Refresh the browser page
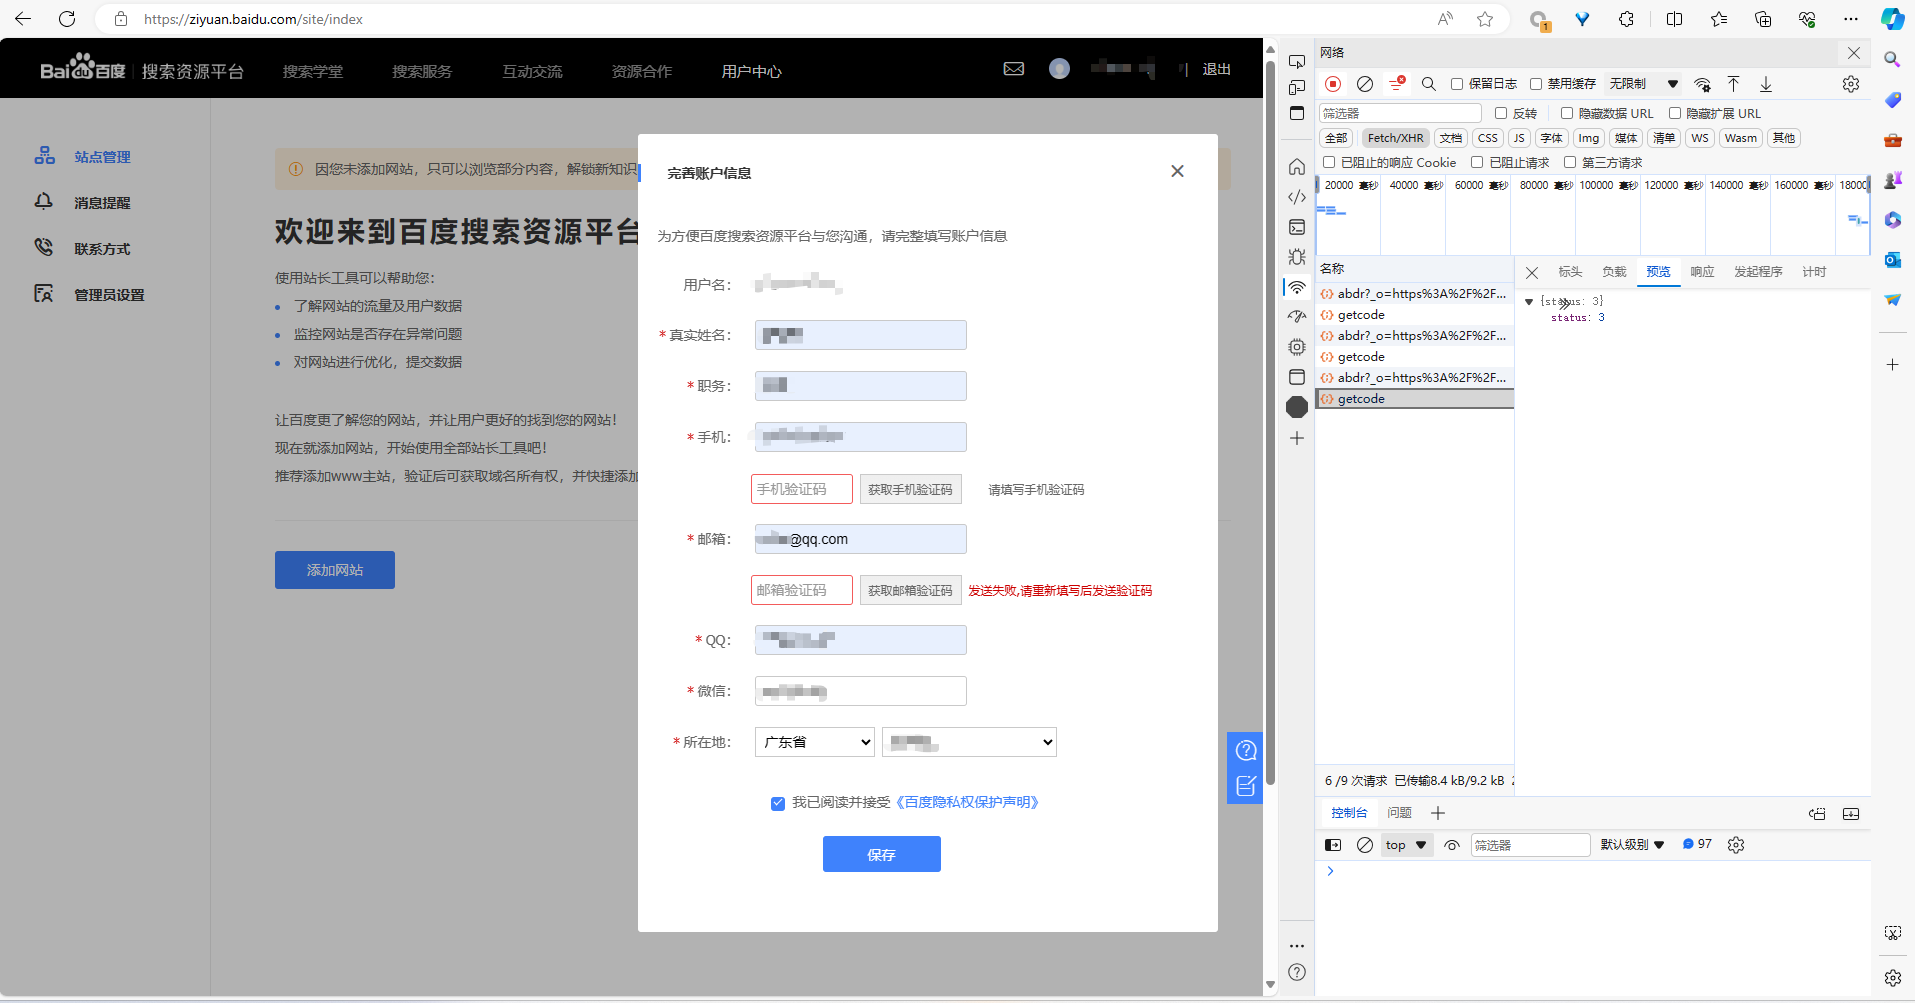Image resolution: width=1915 pixels, height=1003 pixels. click(67, 19)
